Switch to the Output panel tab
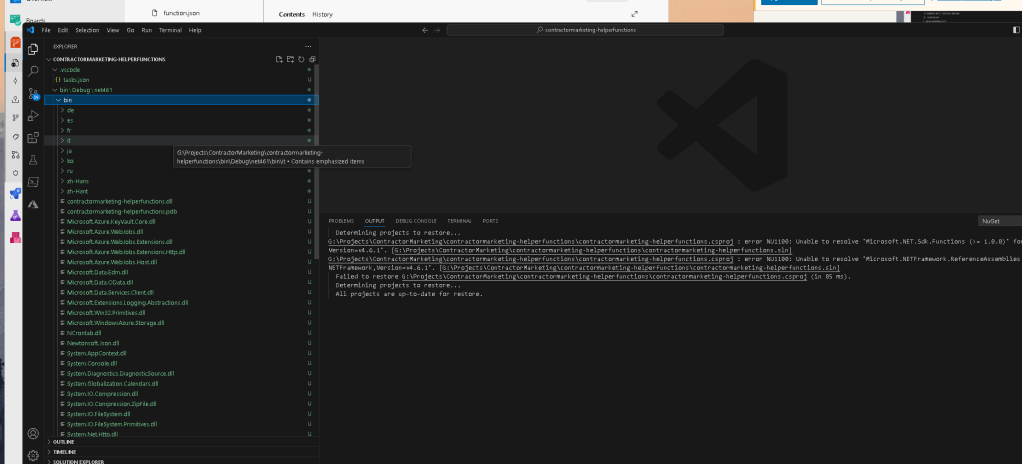Image resolution: width=1022 pixels, height=464 pixels. coord(375,221)
